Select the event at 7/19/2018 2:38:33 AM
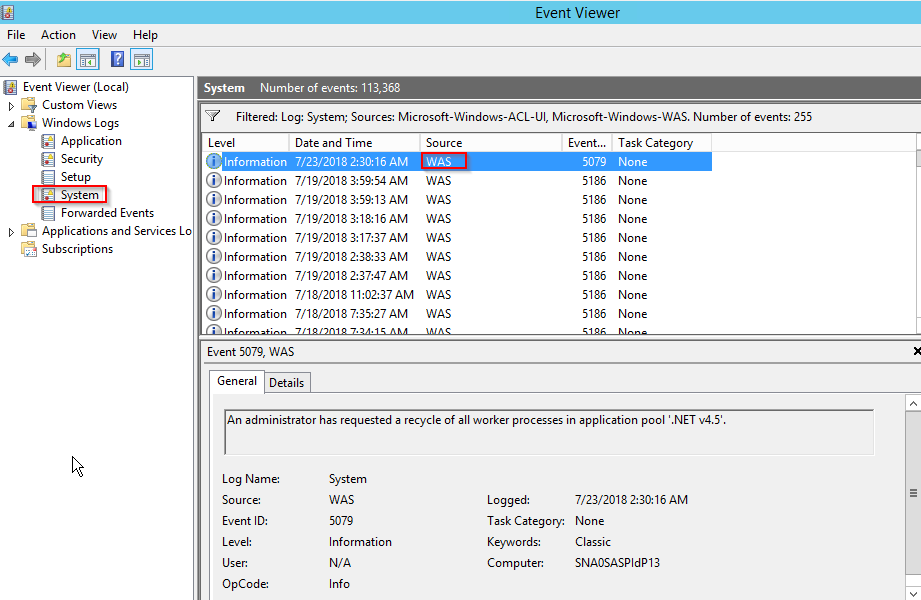This screenshot has height=600, width=921. 457,257
